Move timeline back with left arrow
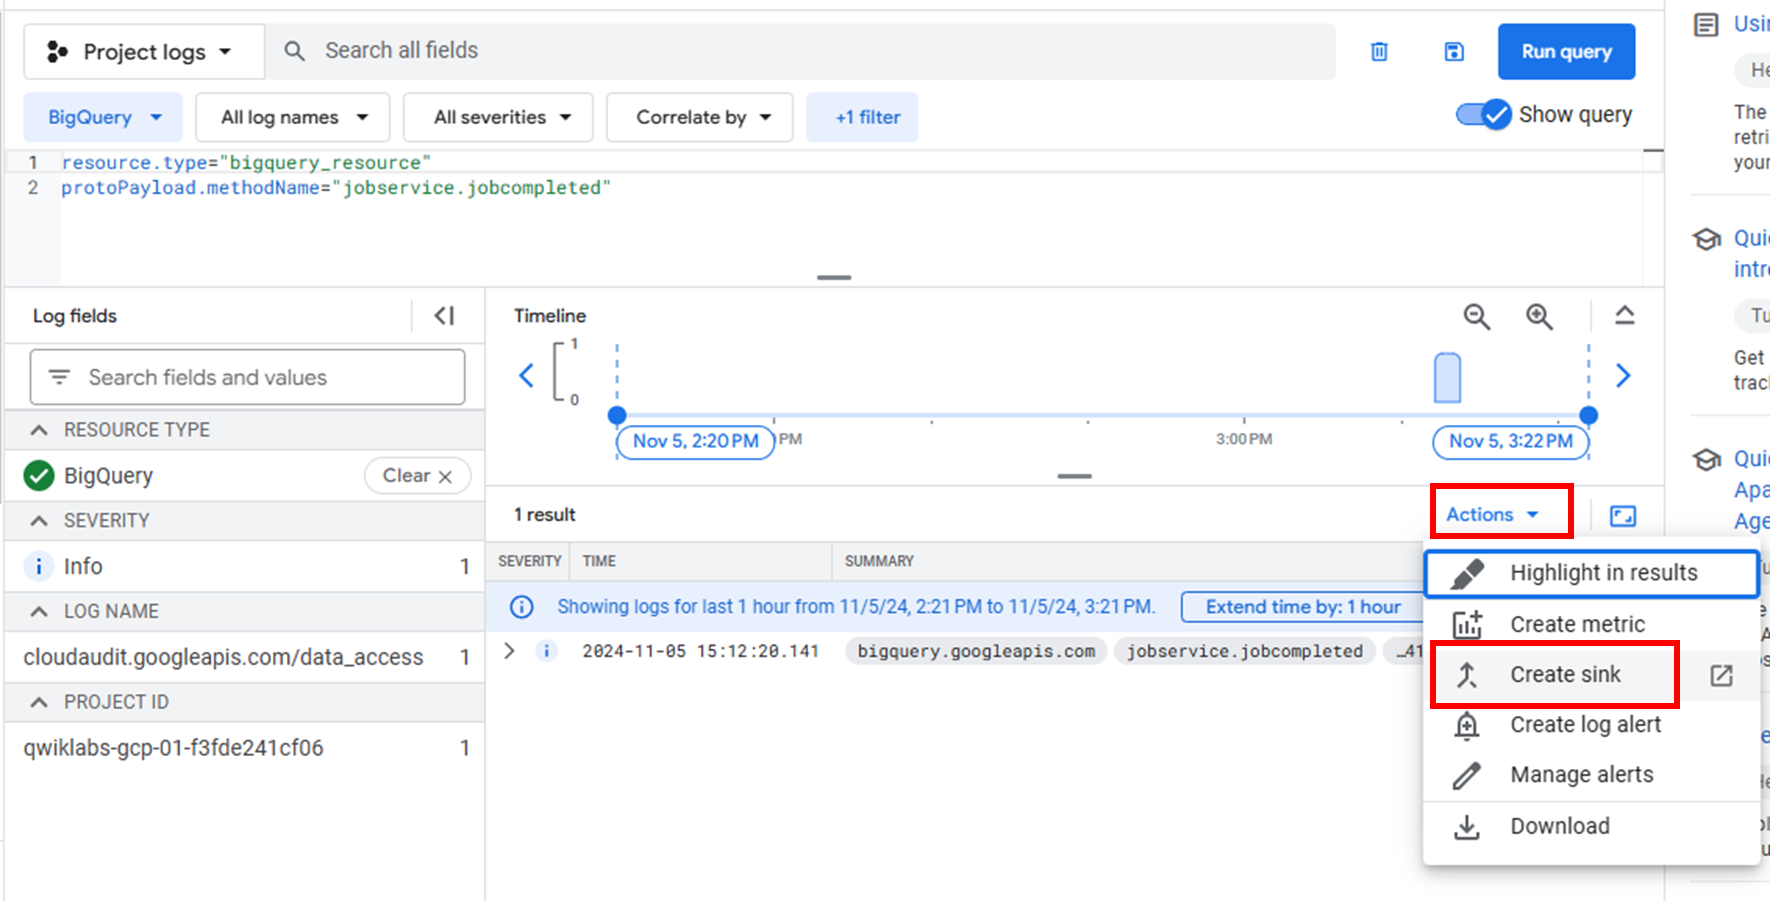This screenshot has width=1770, height=901. (527, 376)
